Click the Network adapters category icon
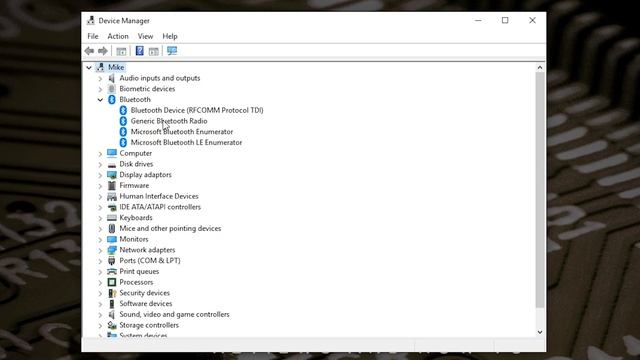Image resolution: width=640 pixels, height=360 pixels. coord(112,250)
